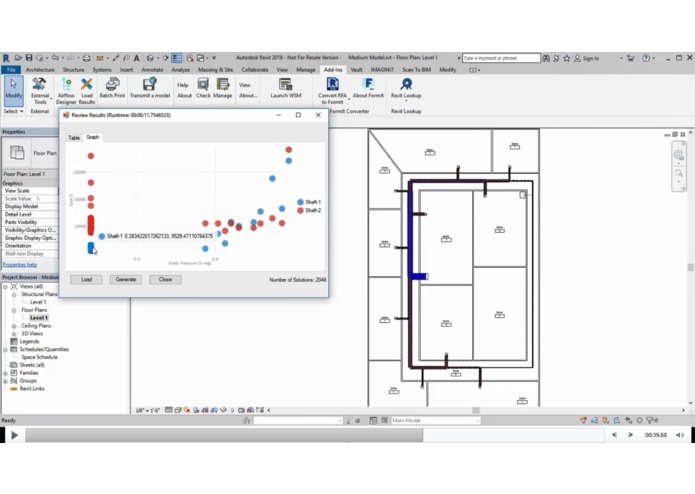Screen dimensions: 695x494
Task: Click Sign In in the title bar
Action: (590, 58)
